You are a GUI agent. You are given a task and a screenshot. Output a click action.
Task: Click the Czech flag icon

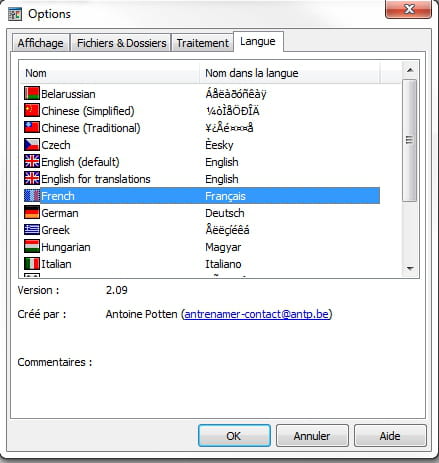[32, 145]
